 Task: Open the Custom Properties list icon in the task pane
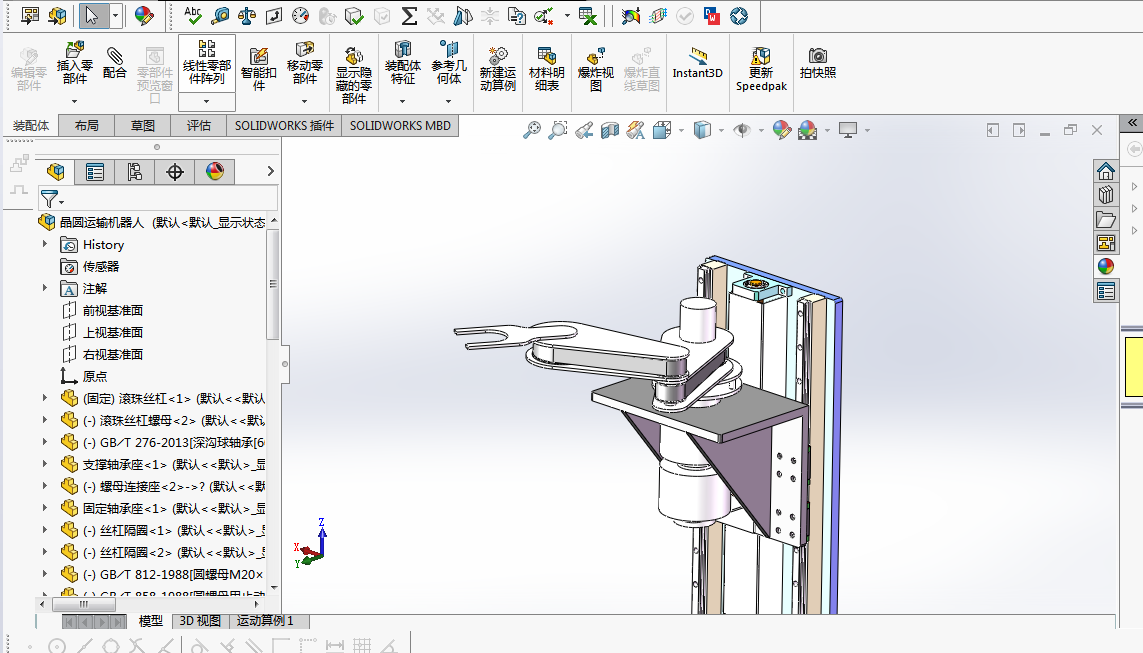(x=1106, y=292)
